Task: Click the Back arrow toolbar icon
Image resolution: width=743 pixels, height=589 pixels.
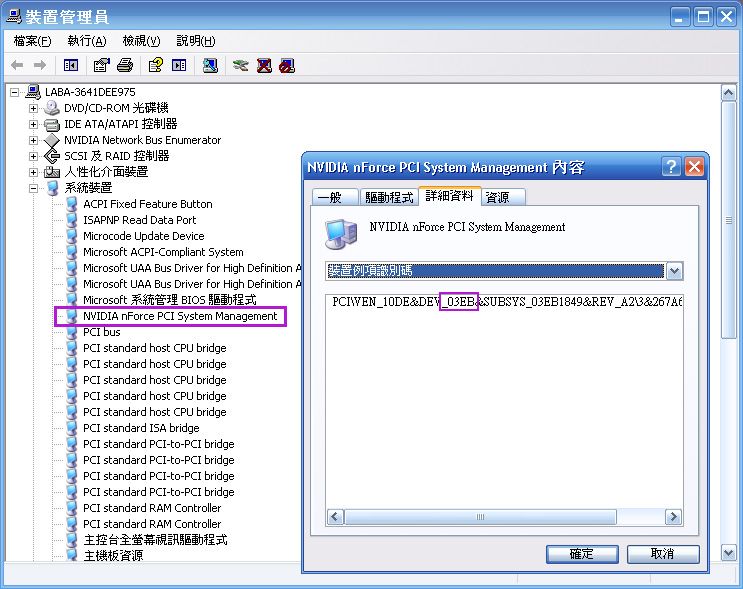Action: (17, 65)
